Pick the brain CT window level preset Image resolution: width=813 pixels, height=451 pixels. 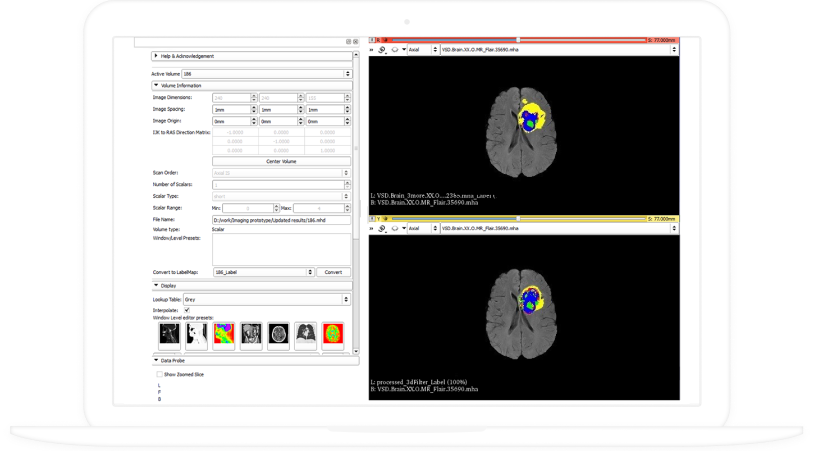276,334
